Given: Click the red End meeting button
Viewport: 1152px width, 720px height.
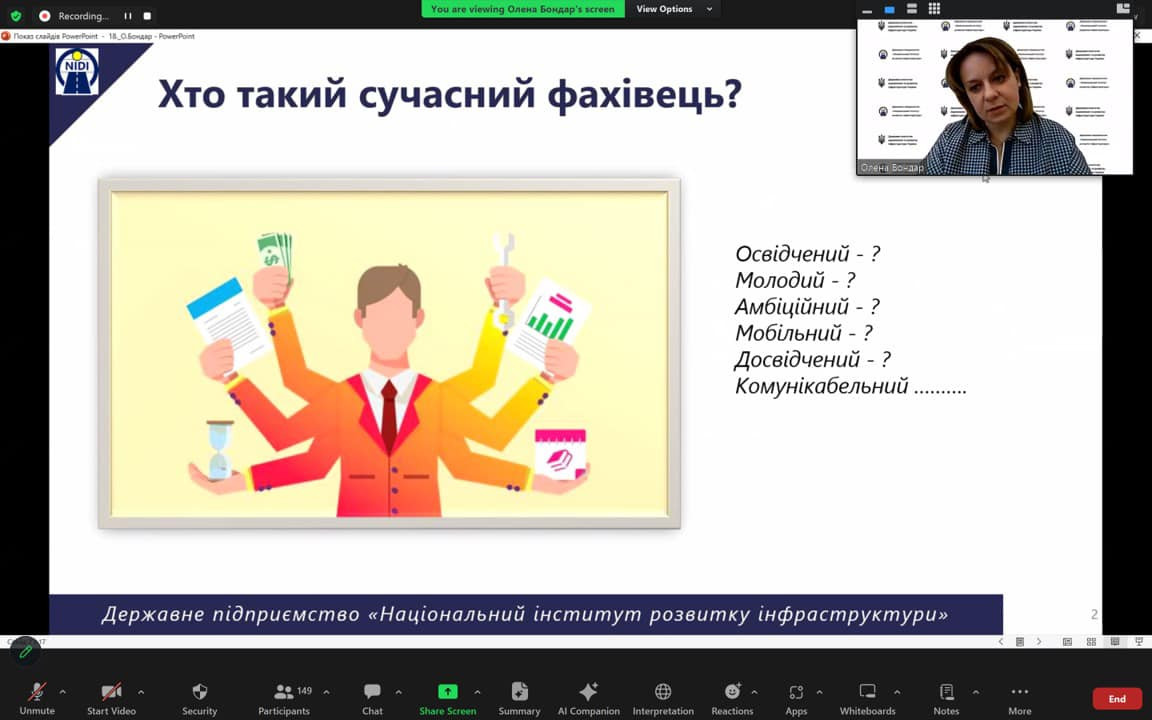Looking at the screenshot, I should tap(1117, 699).
